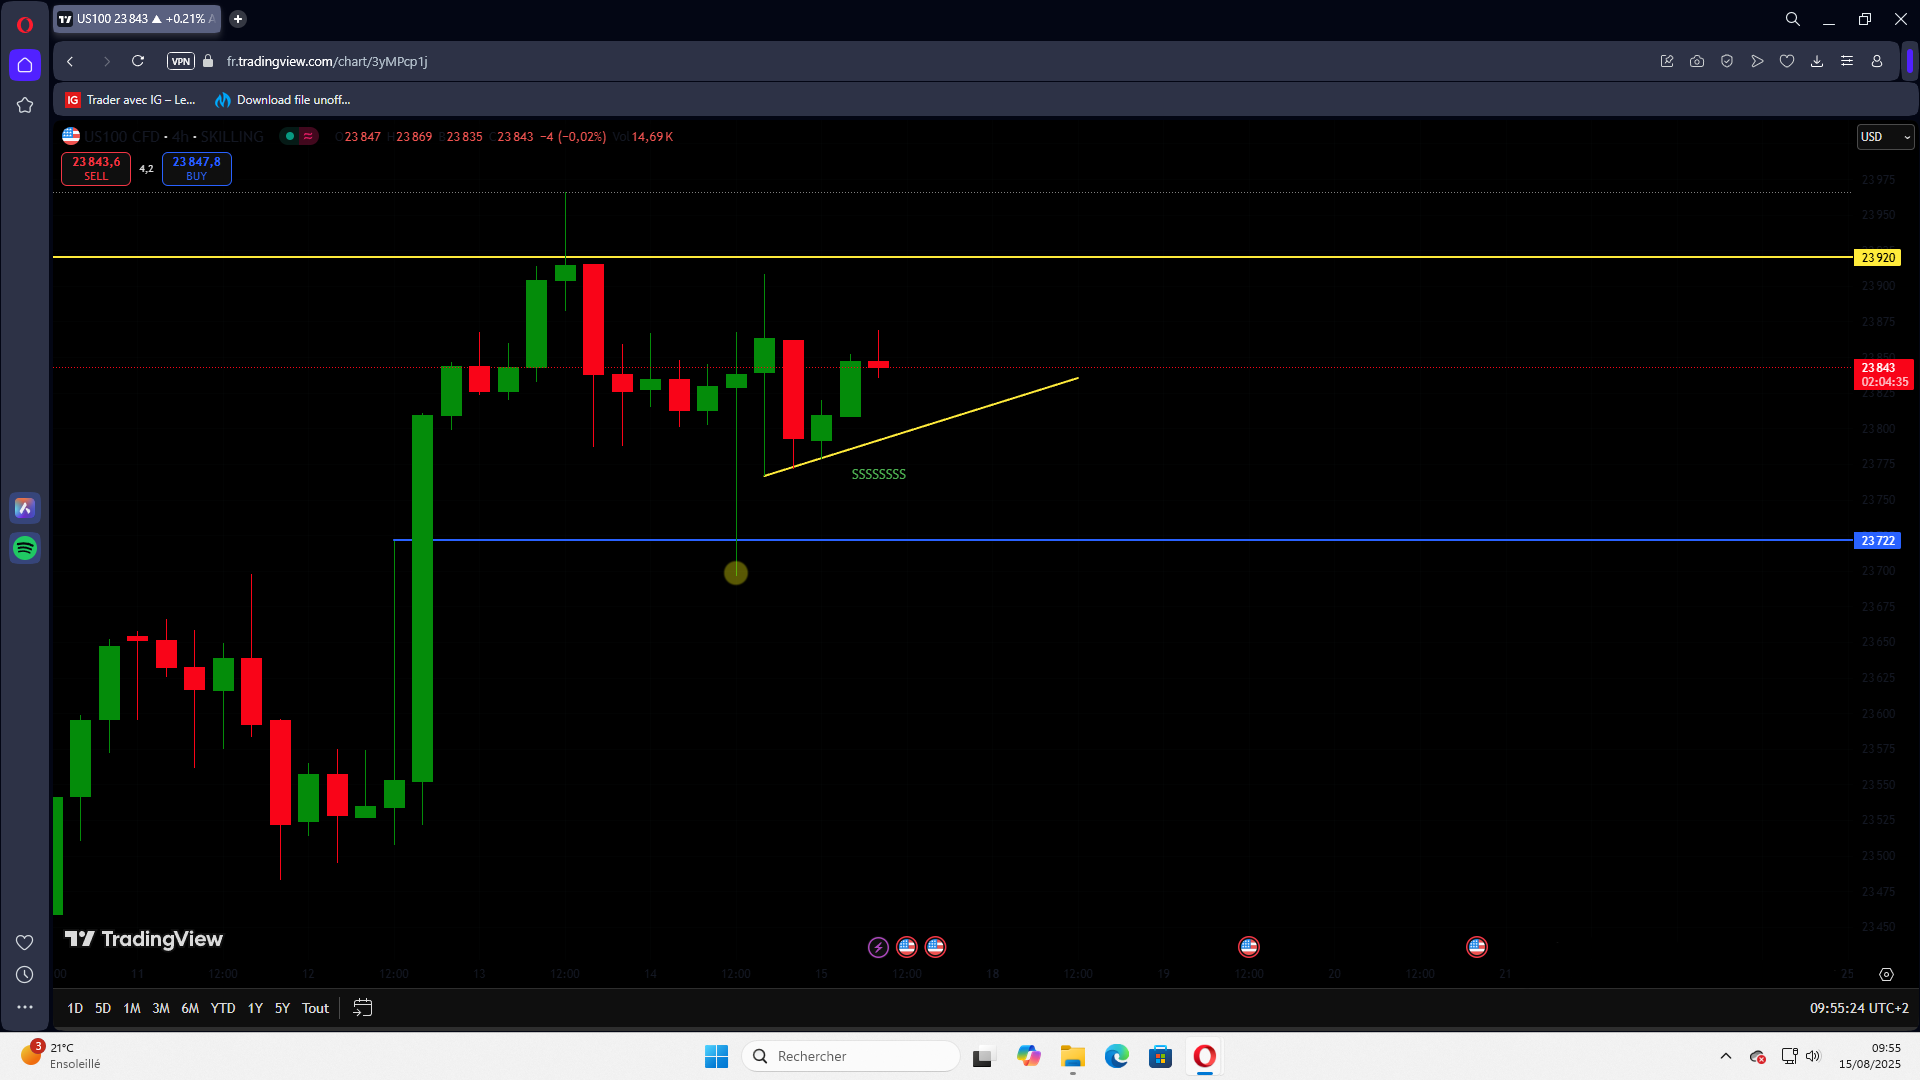
Task: Open sidebar history clock icon
Action: tap(25, 975)
